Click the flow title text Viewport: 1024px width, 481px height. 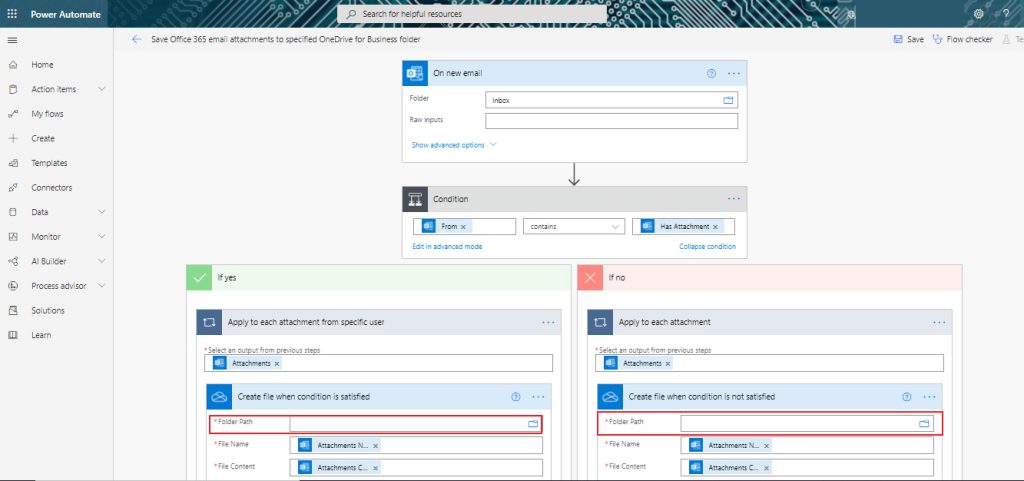click(285, 39)
